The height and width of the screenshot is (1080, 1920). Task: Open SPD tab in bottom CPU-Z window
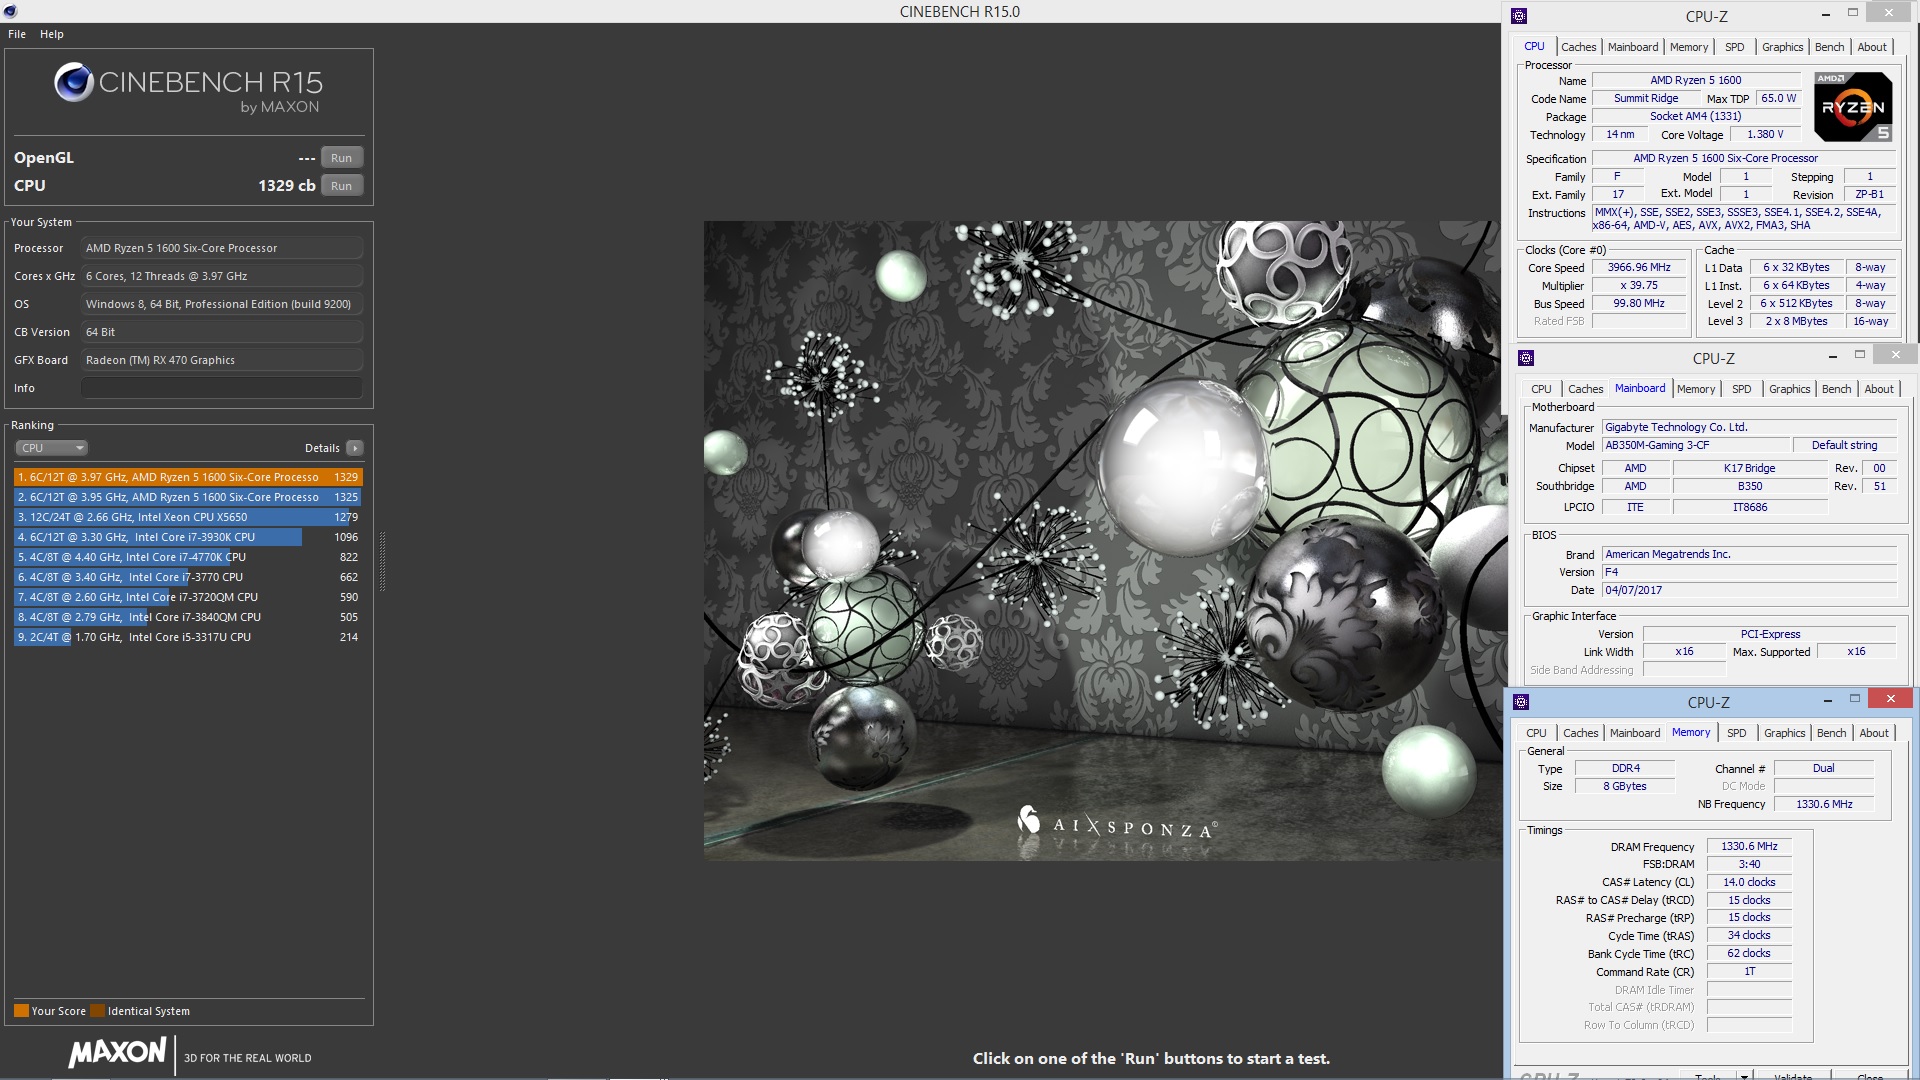point(1737,733)
